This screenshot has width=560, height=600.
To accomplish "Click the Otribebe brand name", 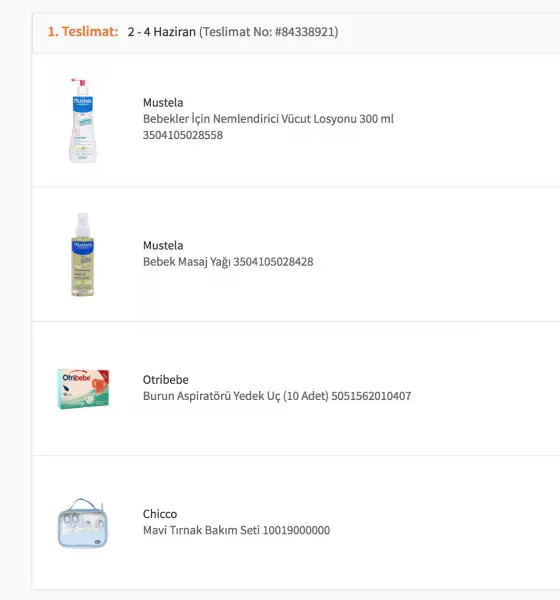I will pos(166,380).
